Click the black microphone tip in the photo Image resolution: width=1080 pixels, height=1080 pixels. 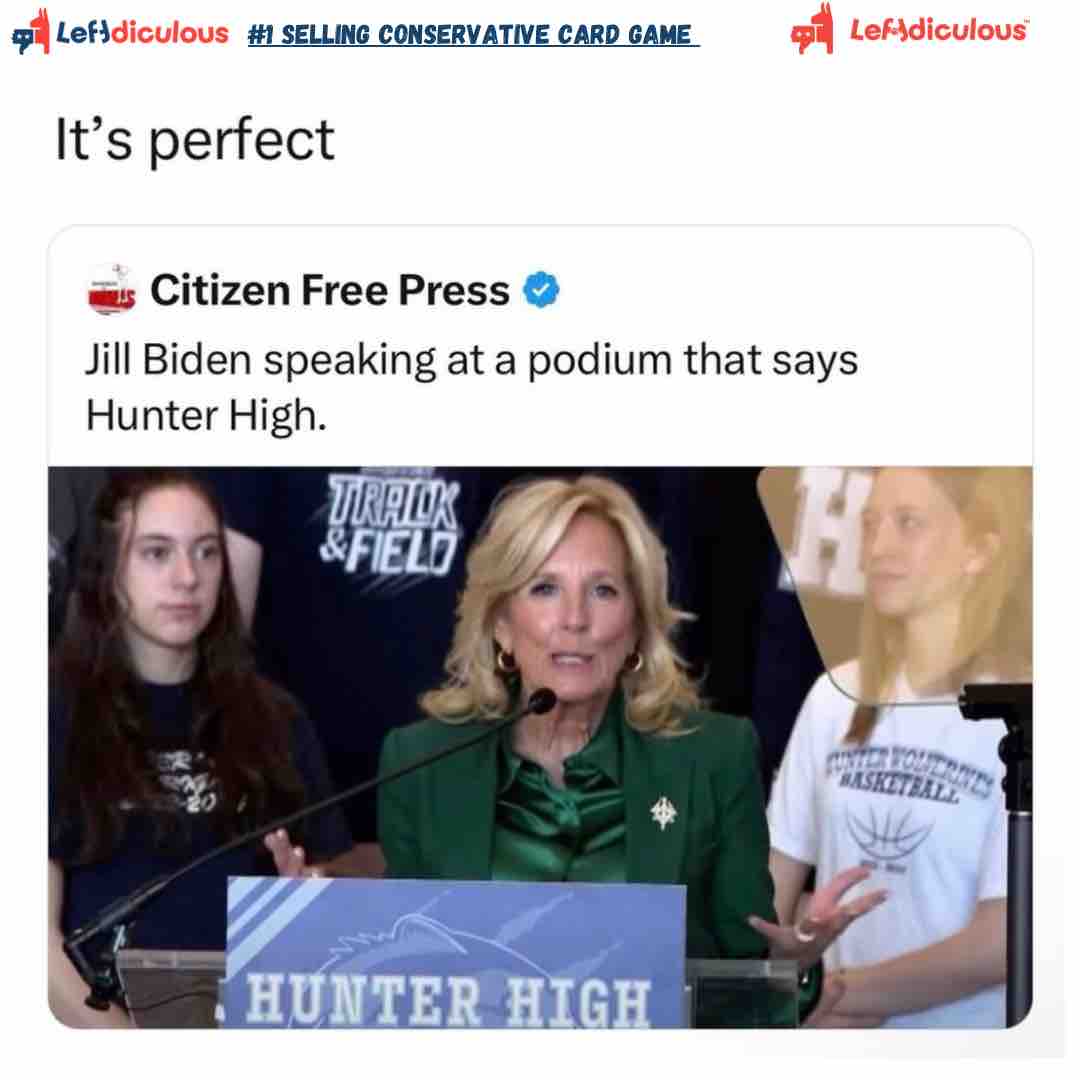(541, 701)
